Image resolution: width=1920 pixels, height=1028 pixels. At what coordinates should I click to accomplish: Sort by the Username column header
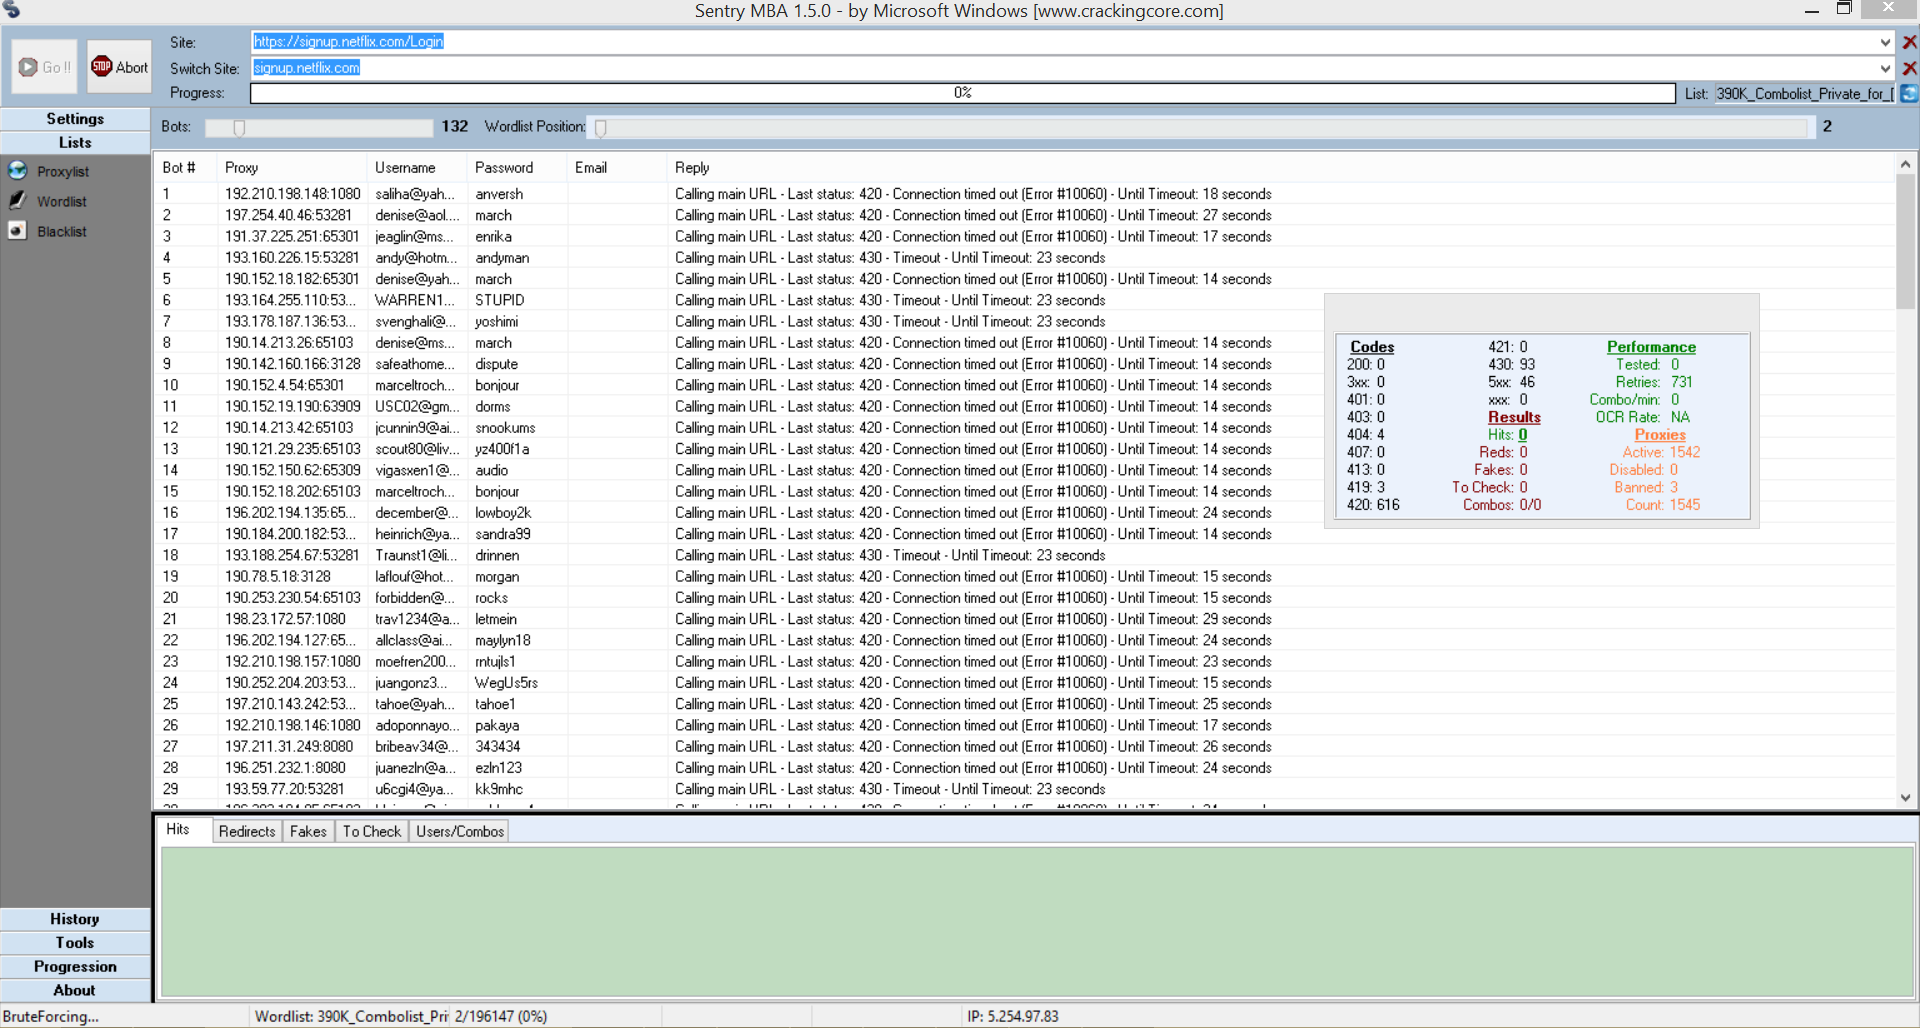coord(417,168)
